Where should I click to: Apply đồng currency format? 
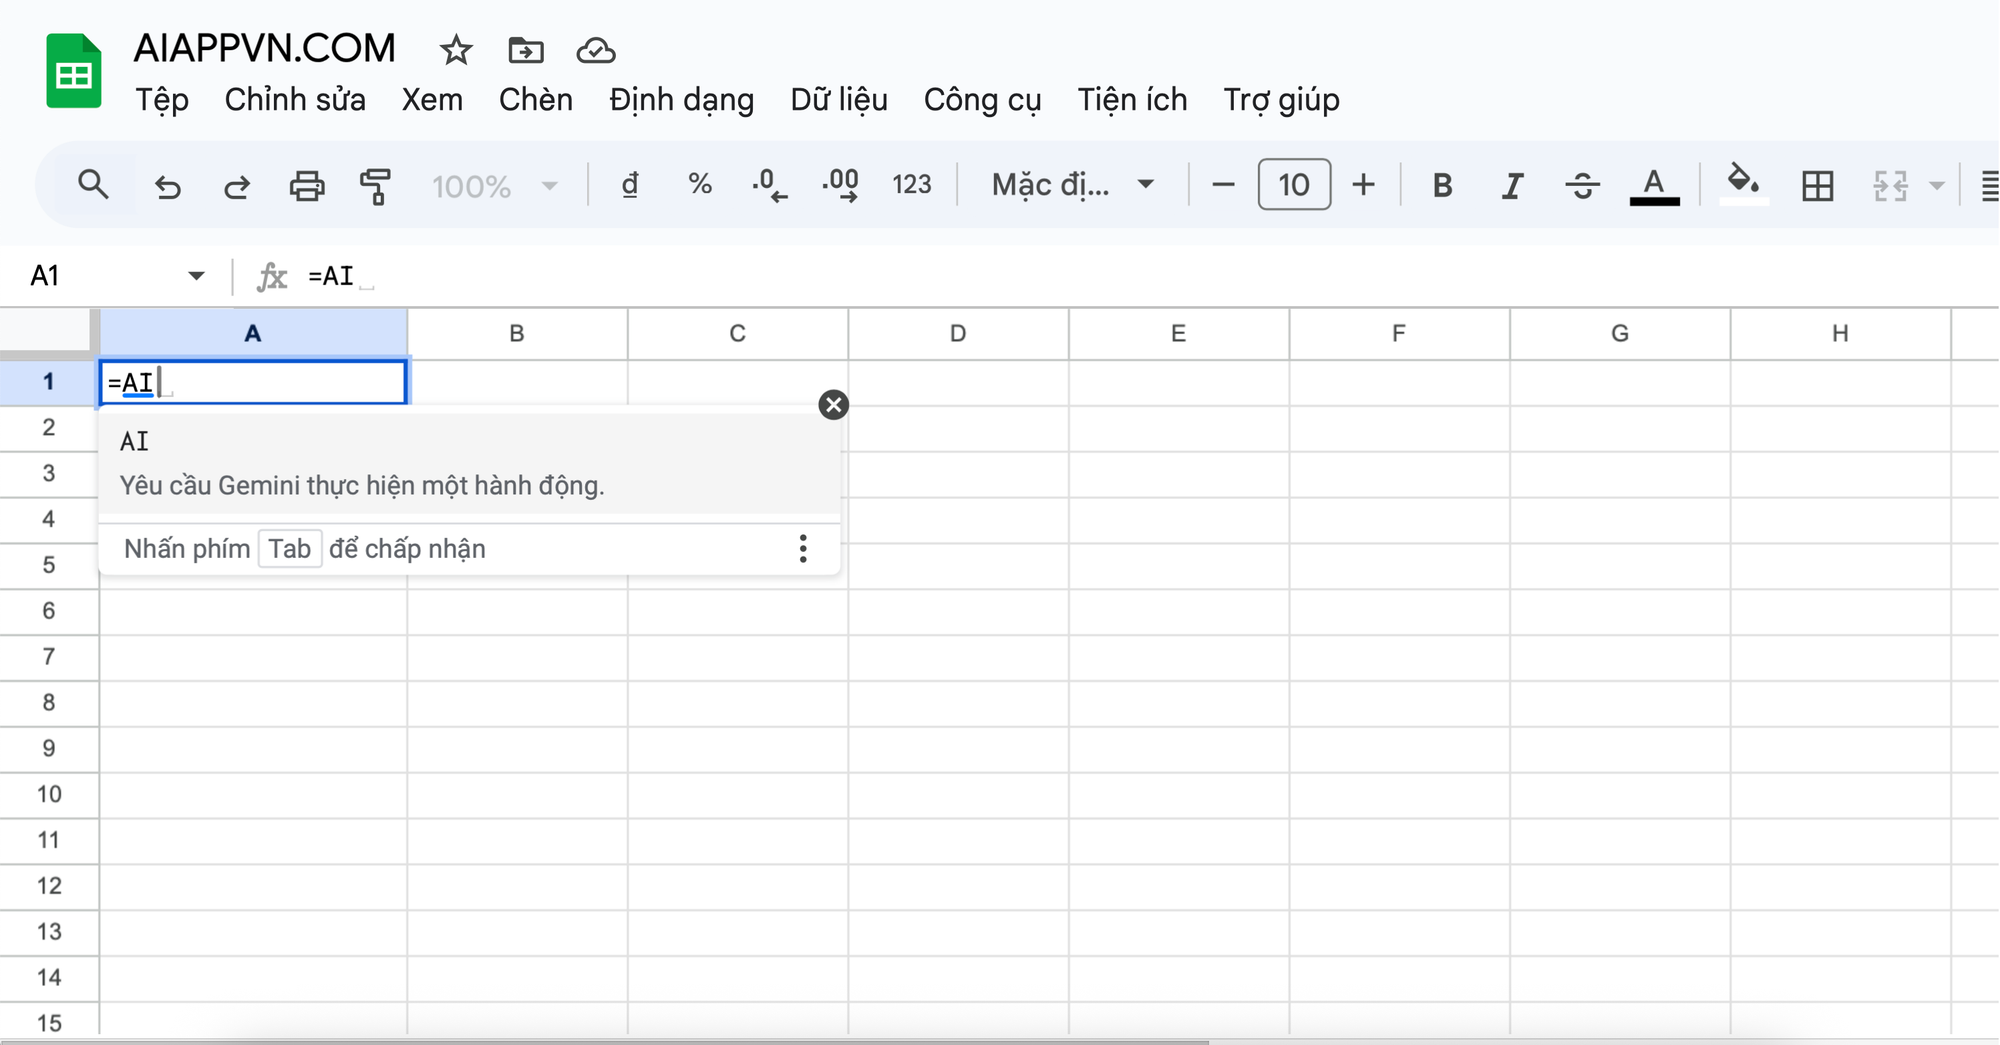click(630, 185)
